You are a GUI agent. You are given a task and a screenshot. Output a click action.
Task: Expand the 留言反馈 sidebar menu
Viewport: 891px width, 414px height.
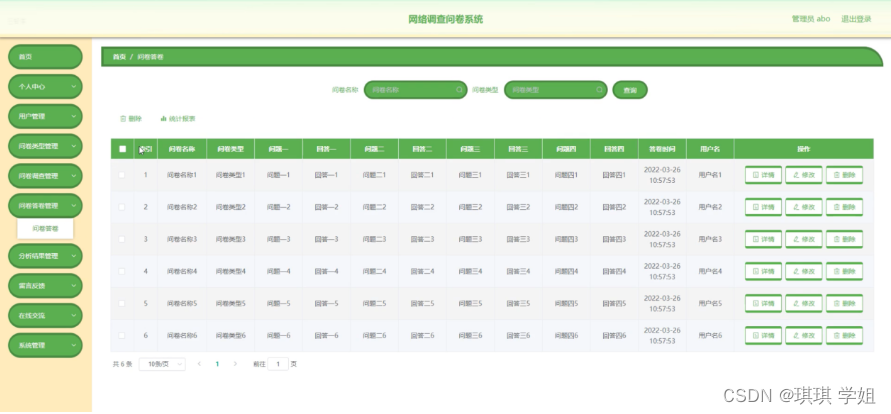click(45, 286)
